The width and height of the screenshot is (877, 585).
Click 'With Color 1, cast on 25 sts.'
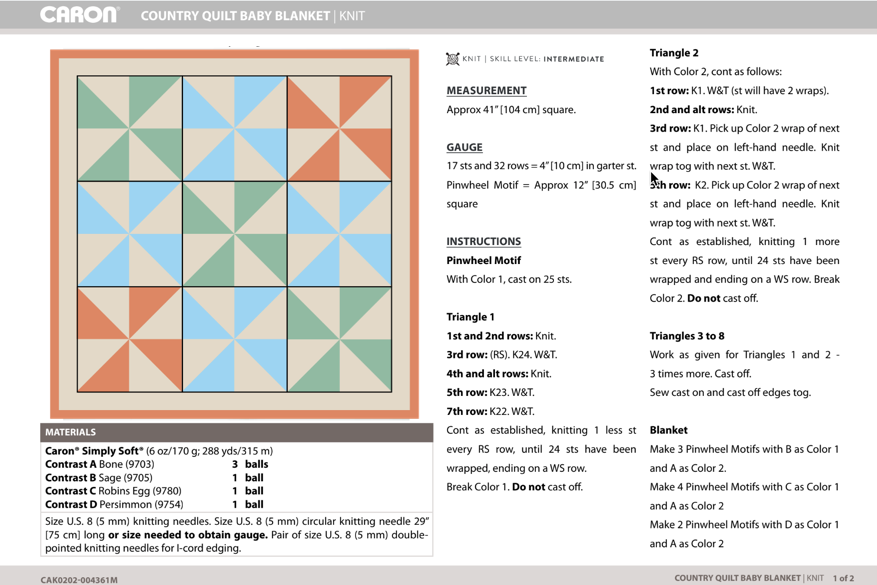pos(508,279)
